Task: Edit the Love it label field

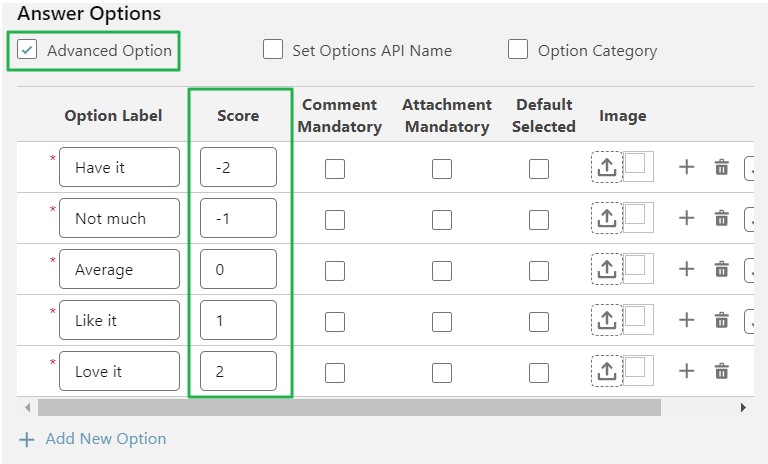Action: (x=120, y=371)
